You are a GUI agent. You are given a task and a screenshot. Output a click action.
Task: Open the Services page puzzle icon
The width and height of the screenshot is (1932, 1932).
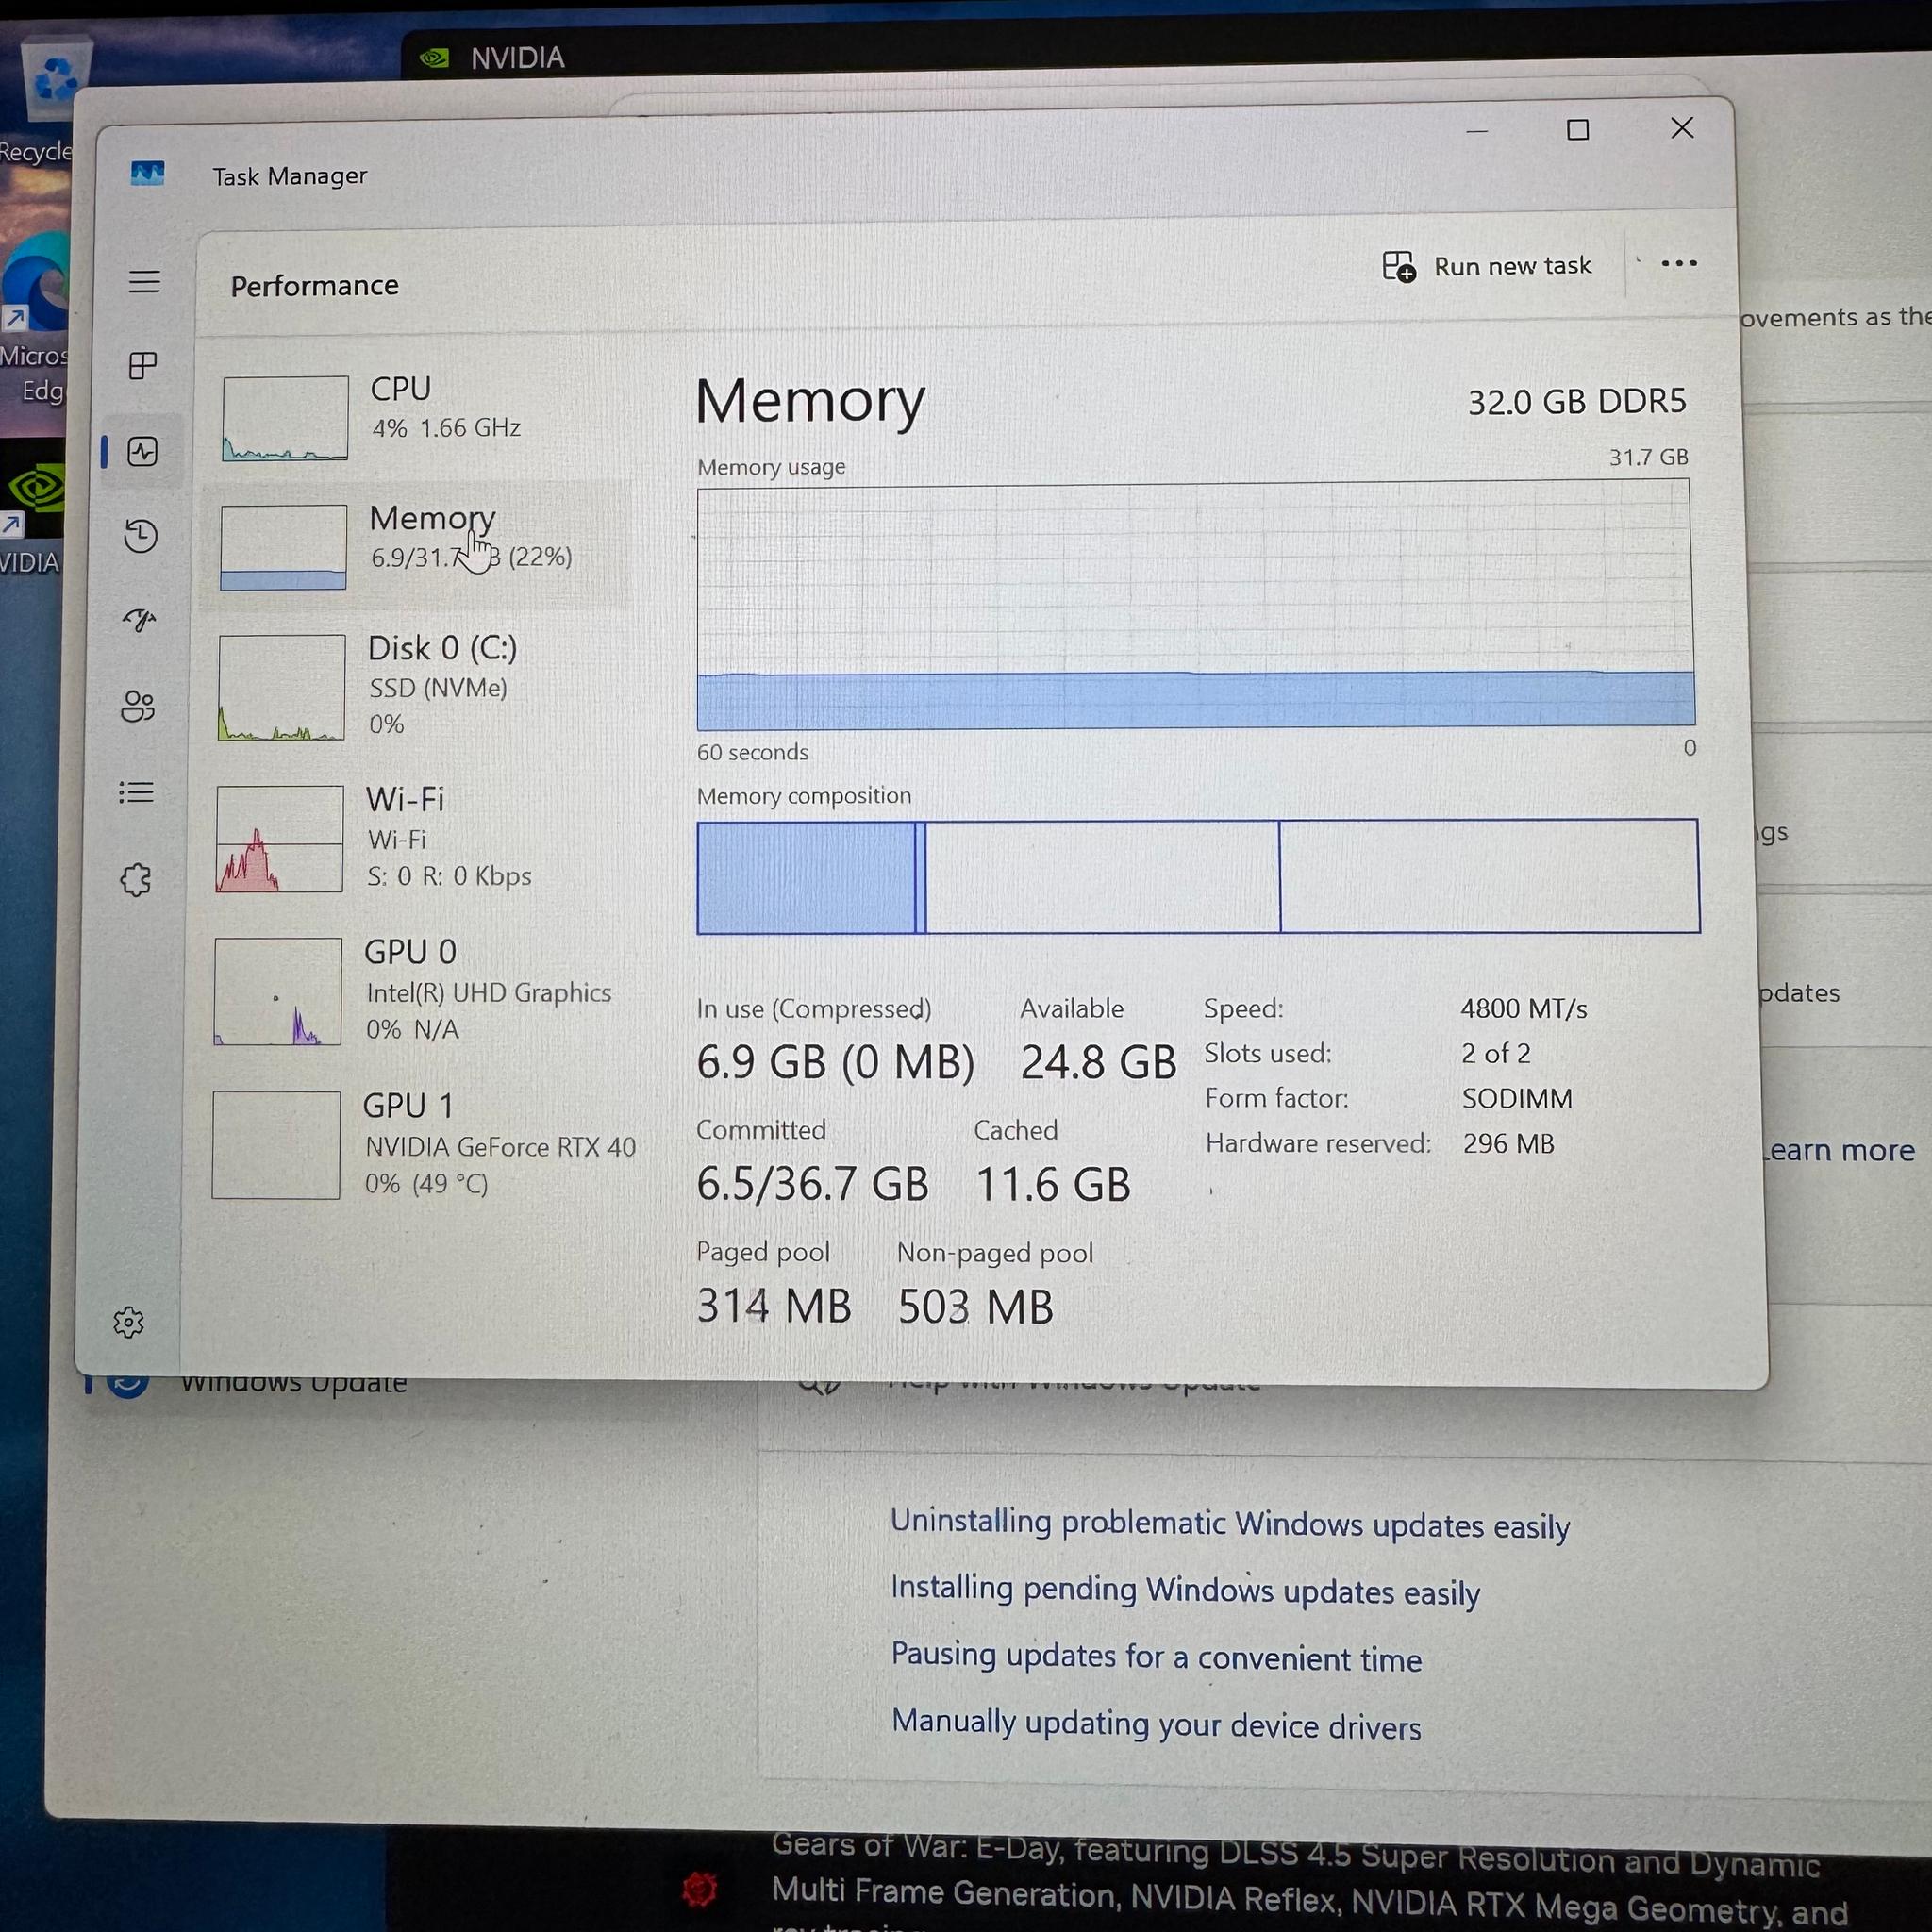tap(136, 880)
